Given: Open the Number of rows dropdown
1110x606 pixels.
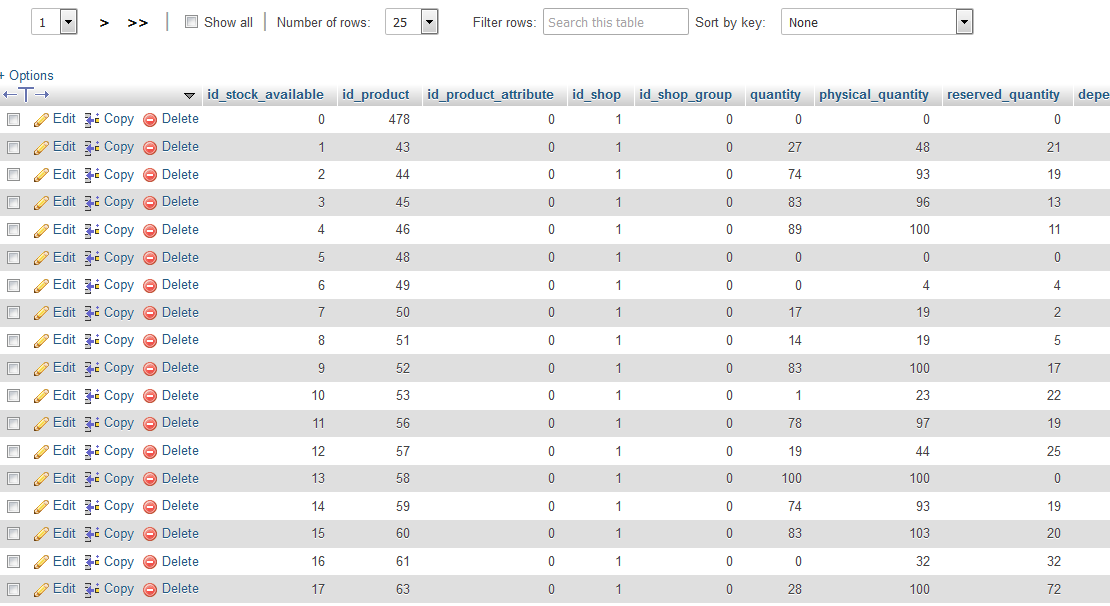Looking at the screenshot, I should tap(412, 22).
